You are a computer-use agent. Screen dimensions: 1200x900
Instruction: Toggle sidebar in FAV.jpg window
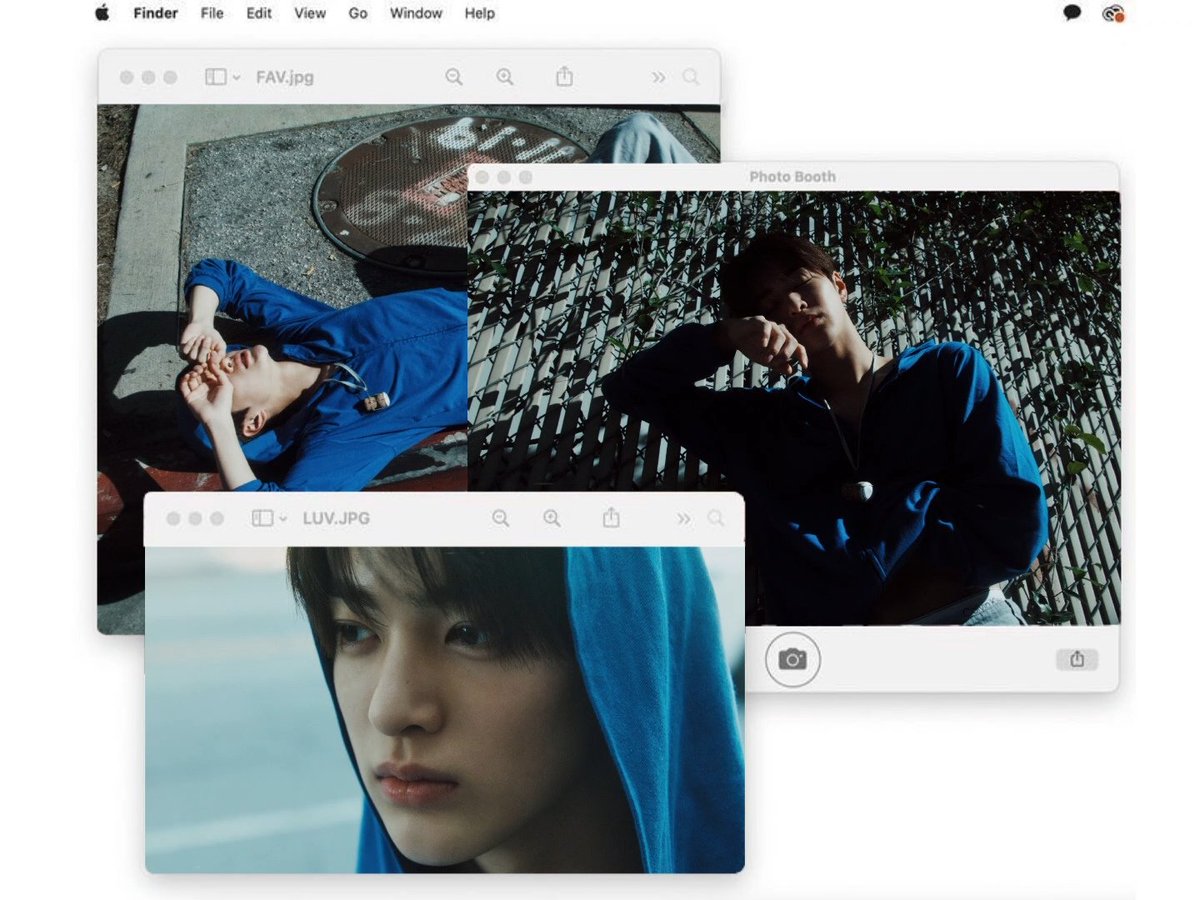click(215, 77)
